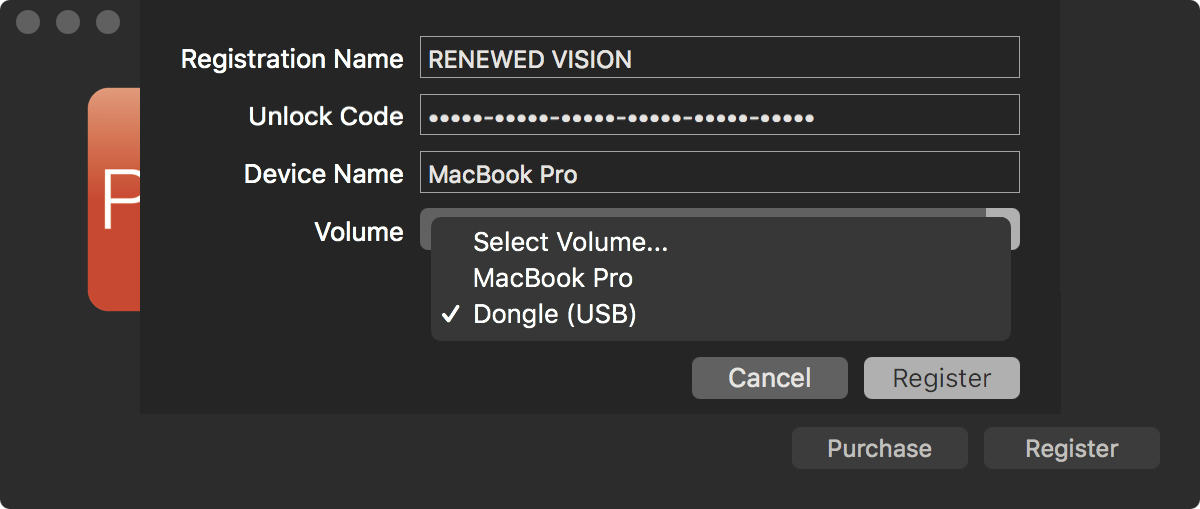The height and width of the screenshot is (509, 1200).
Task: Click the Device Name label
Action: click(324, 174)
